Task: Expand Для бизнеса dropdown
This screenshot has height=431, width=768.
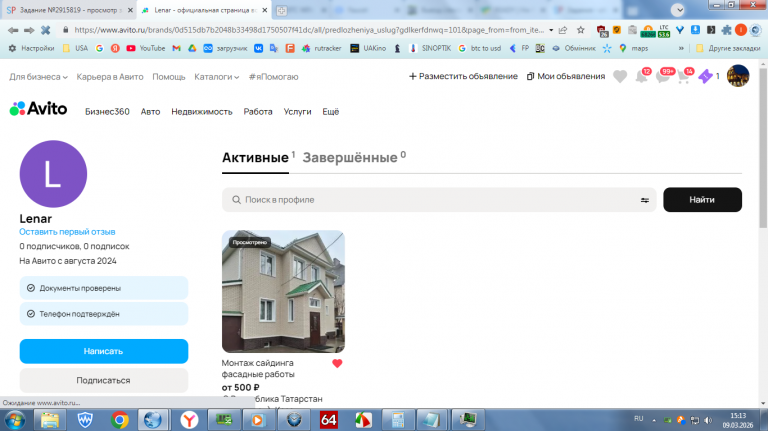Action: pyautogui.click(x=38, y=77)
